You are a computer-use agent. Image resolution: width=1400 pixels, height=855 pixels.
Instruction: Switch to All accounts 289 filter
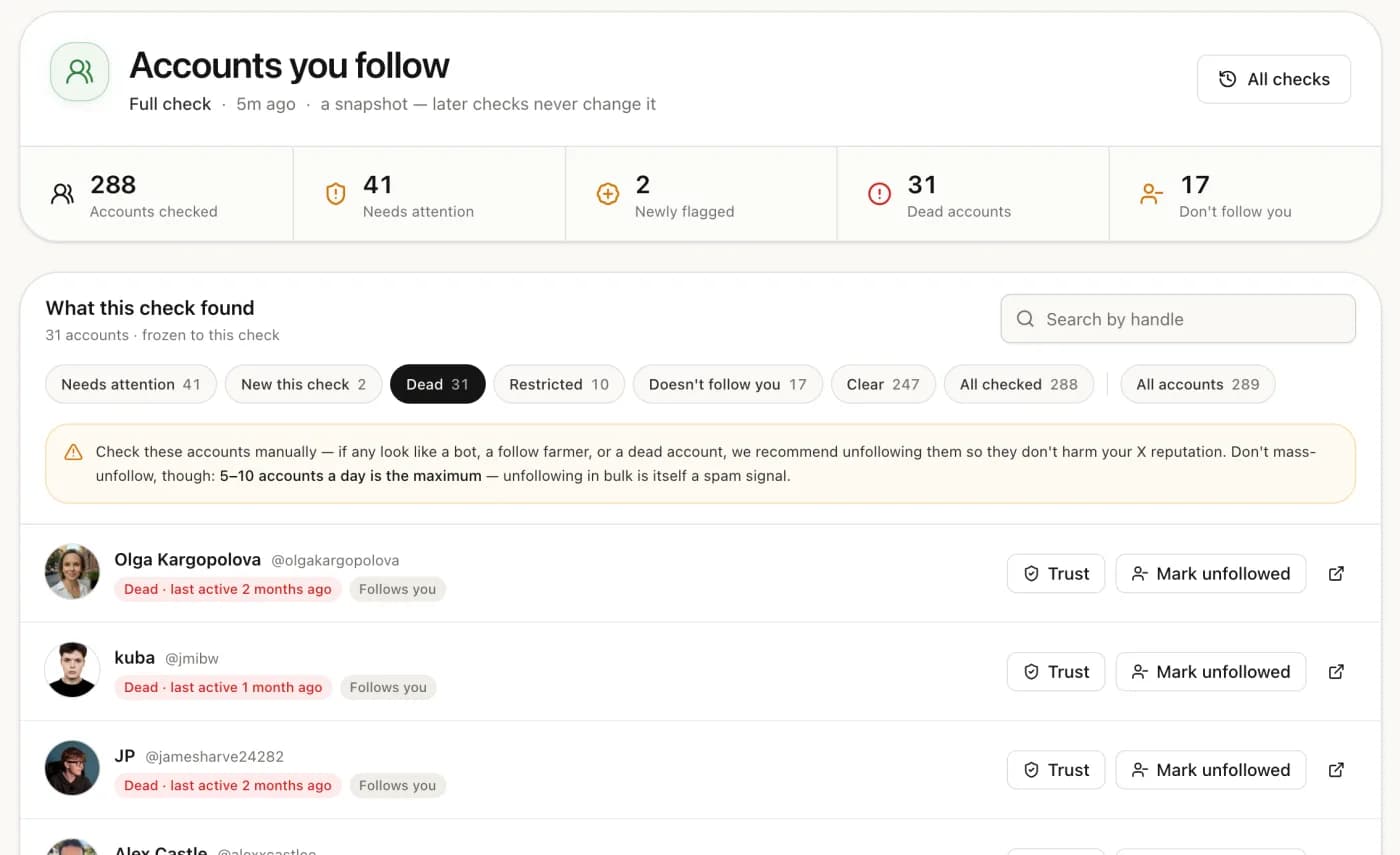(x=1198, y=384)
